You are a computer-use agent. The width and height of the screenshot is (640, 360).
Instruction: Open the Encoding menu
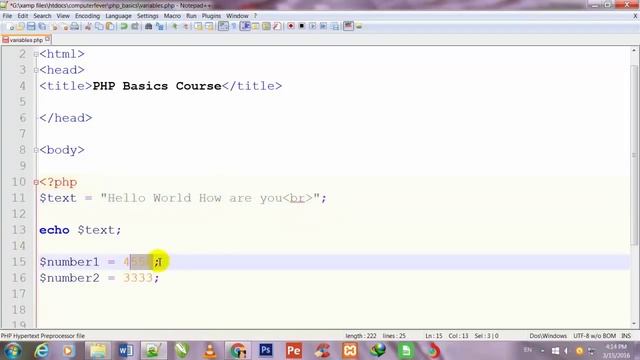tap(87, 16)
